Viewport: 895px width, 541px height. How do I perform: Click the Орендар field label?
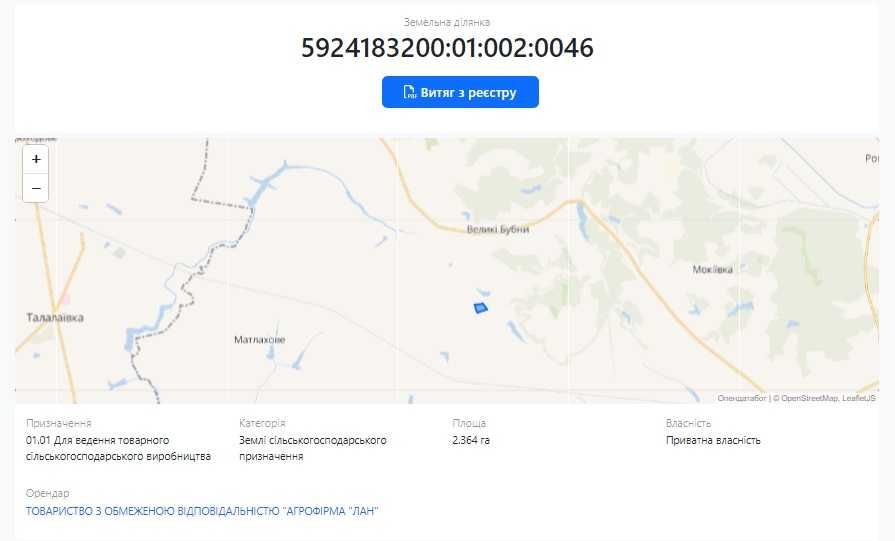[47, 493]
